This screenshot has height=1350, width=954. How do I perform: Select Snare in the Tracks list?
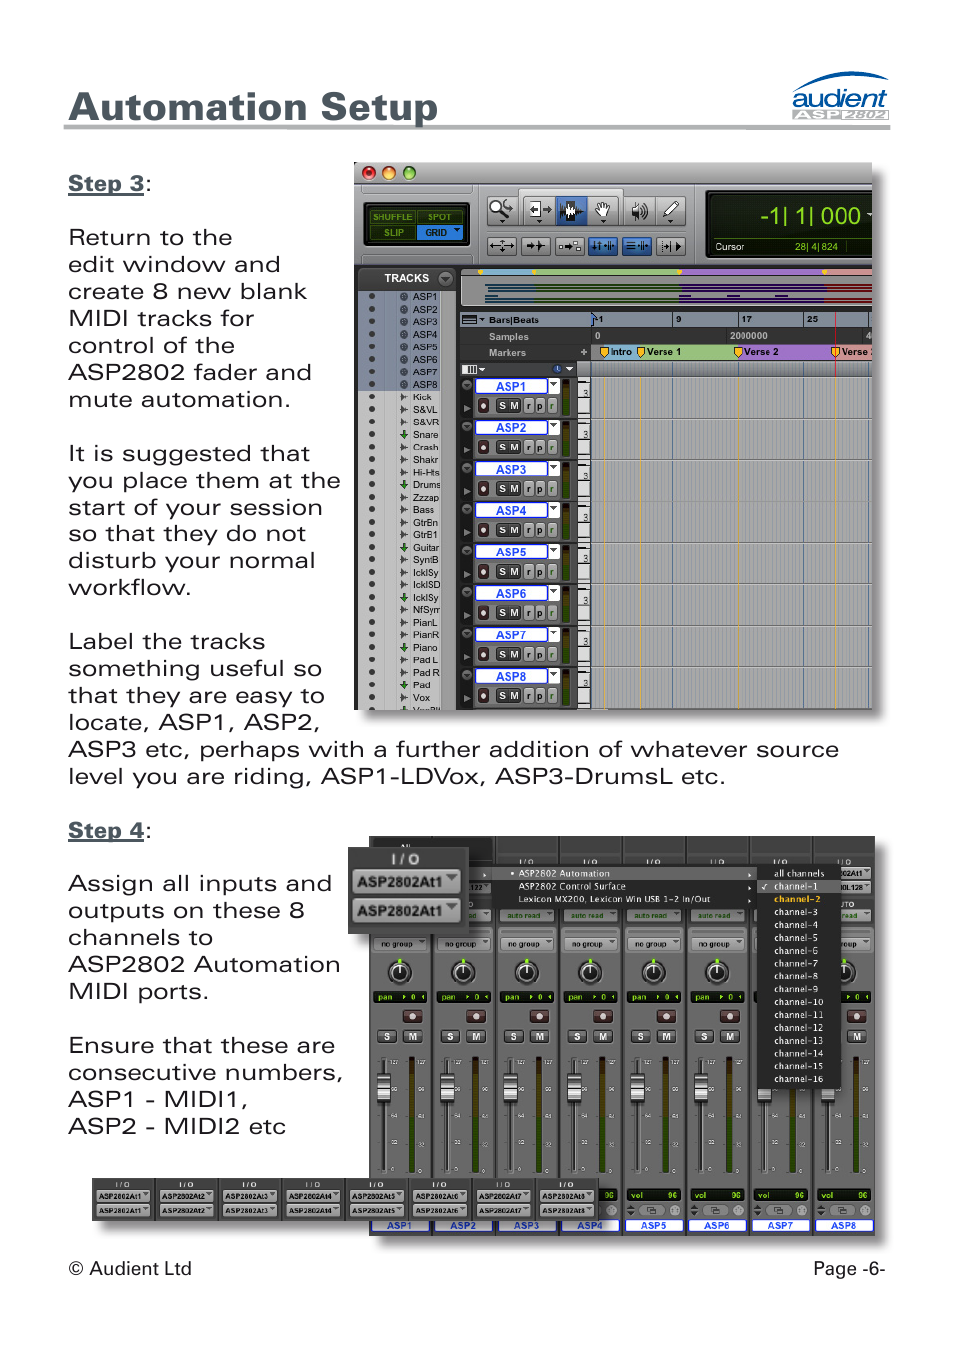click(425, 435)
